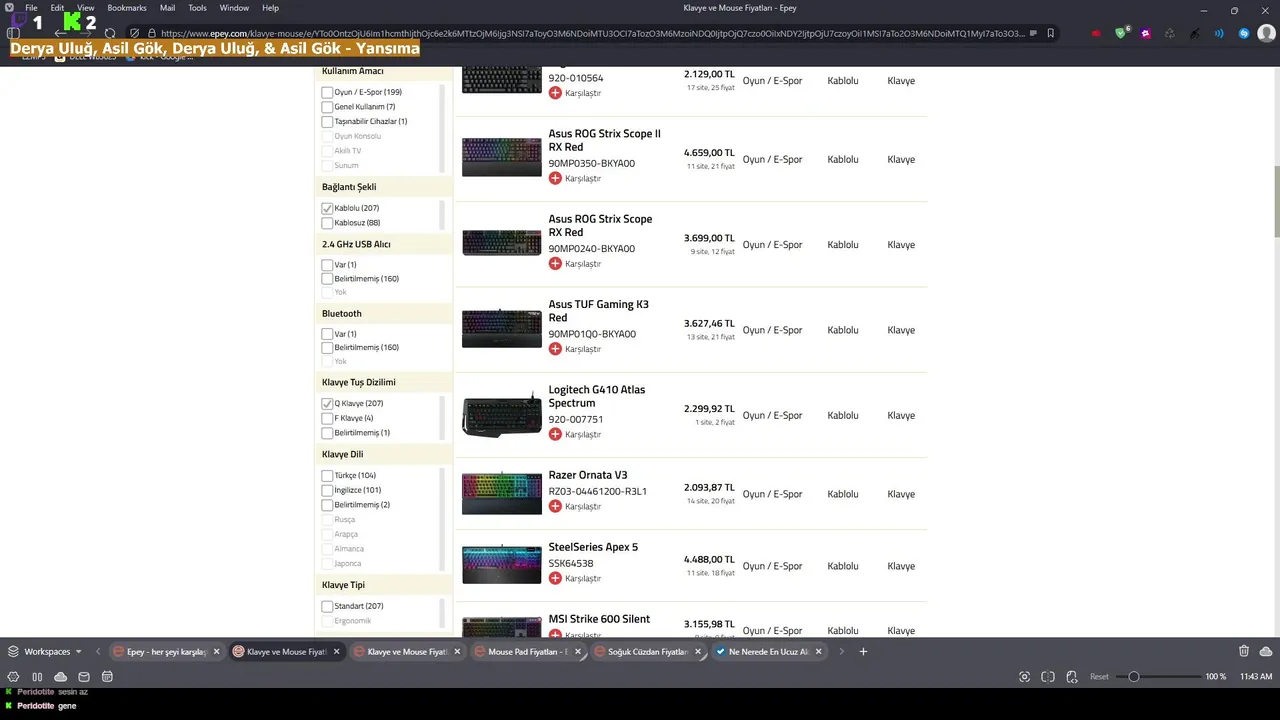Switch to Soğuk Cüzdan Fiyatları tab
The height and width of the screenshot is (720, 1280).
(x=648, y=652)
